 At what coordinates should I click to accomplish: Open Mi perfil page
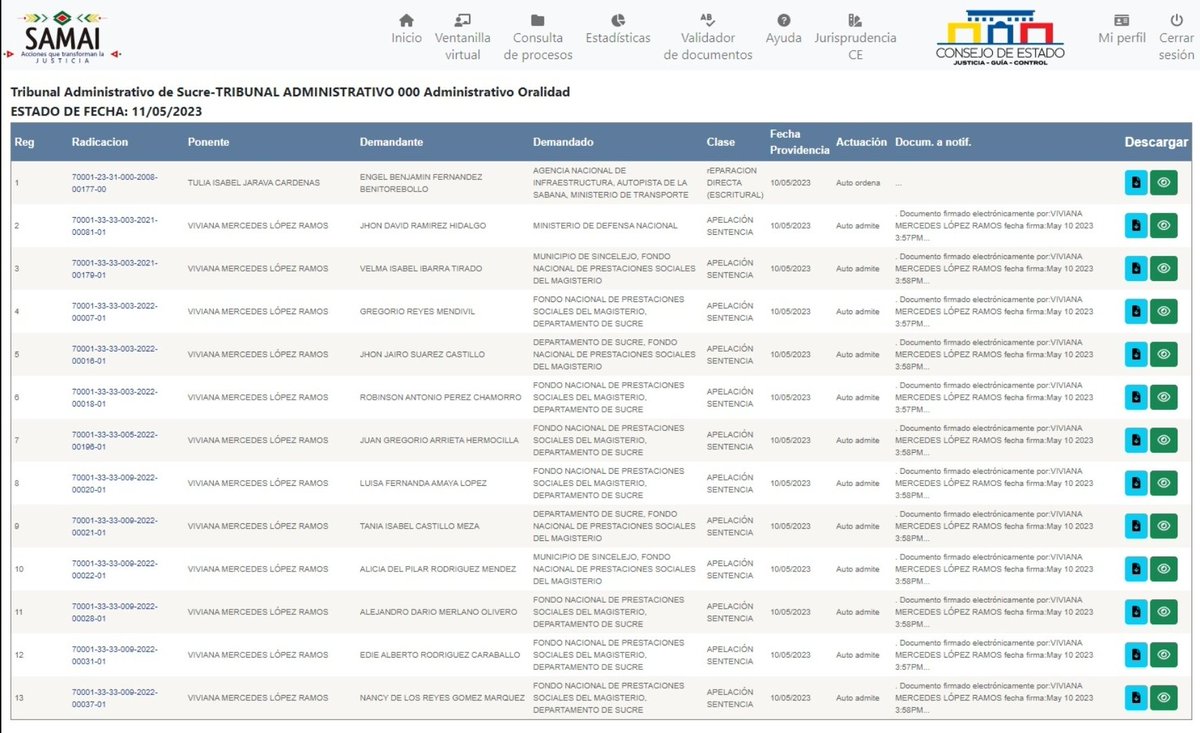coord(1122,29)
